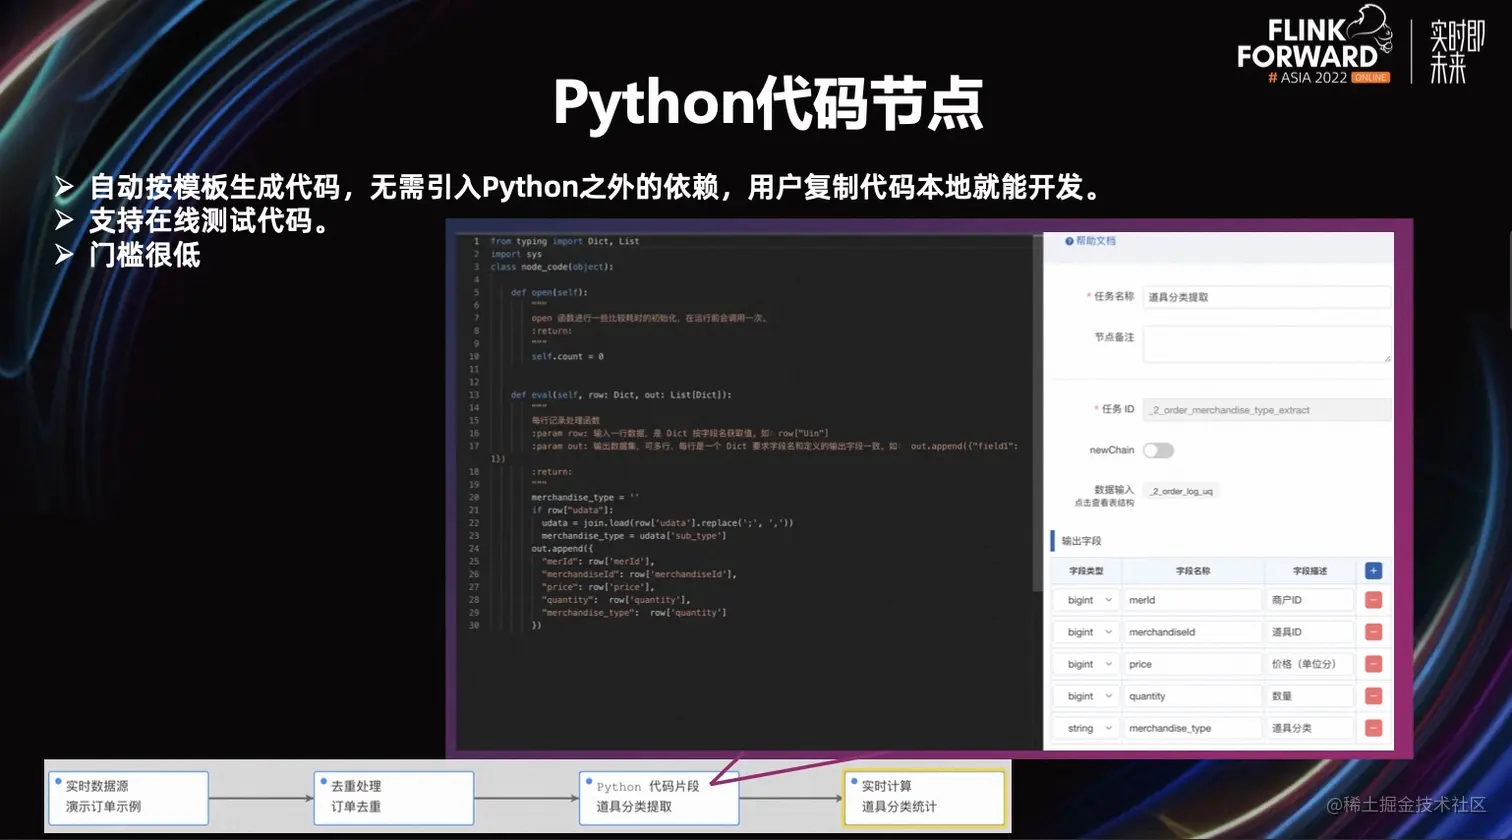The width and height of the screenshot is (1512, 840).
Task: Edit the 商户ID description field
Action: click(x=1310, y=600)
